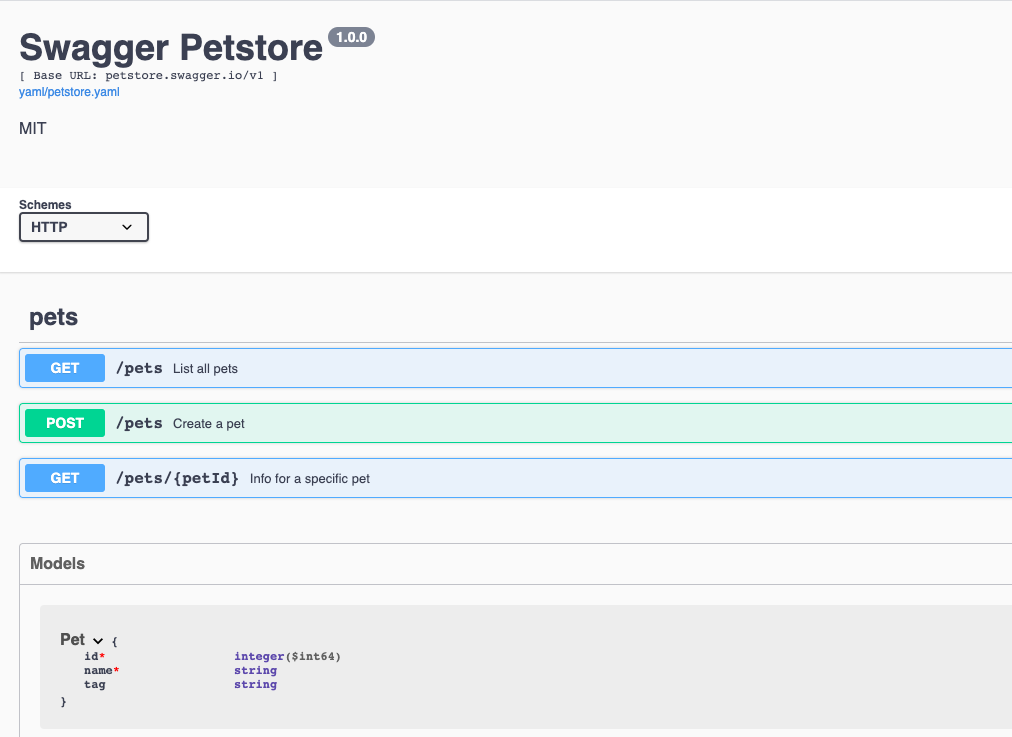Click the string type of the tag property
The height and width of the screenshot is (737, 1012).
pyautogui.click(x=256, y=685)
